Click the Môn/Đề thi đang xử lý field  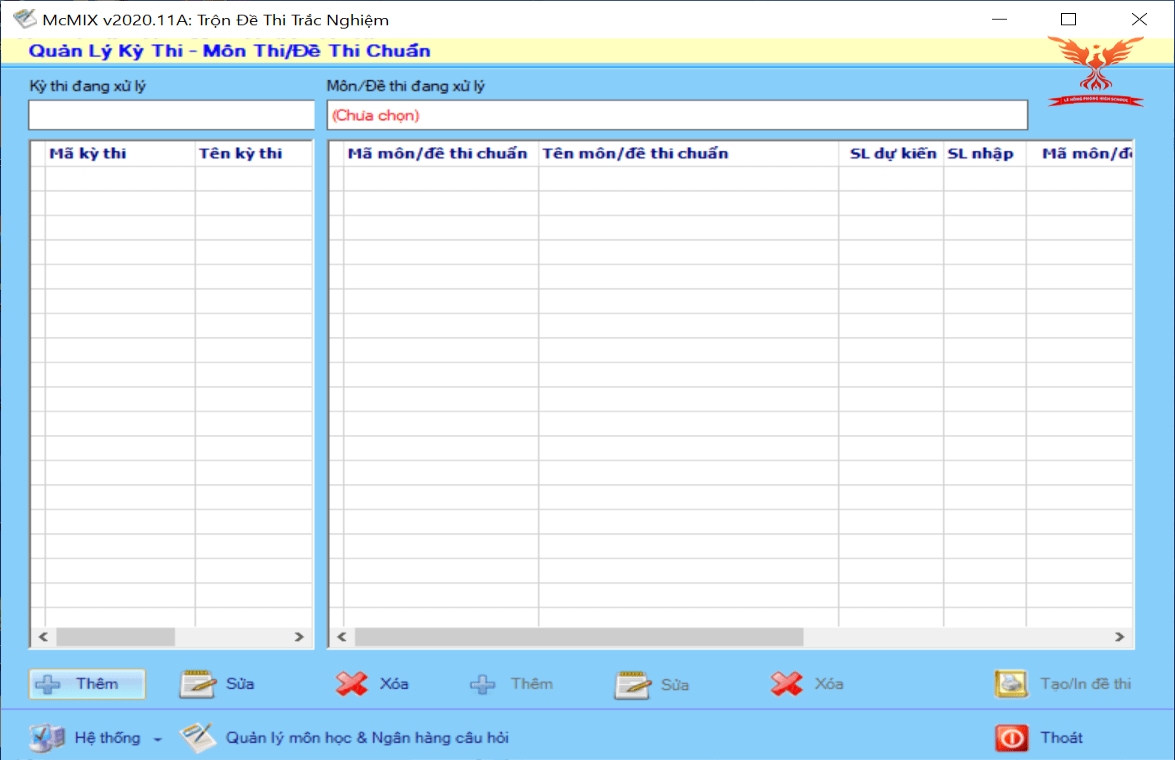click(x=677, y=115)
